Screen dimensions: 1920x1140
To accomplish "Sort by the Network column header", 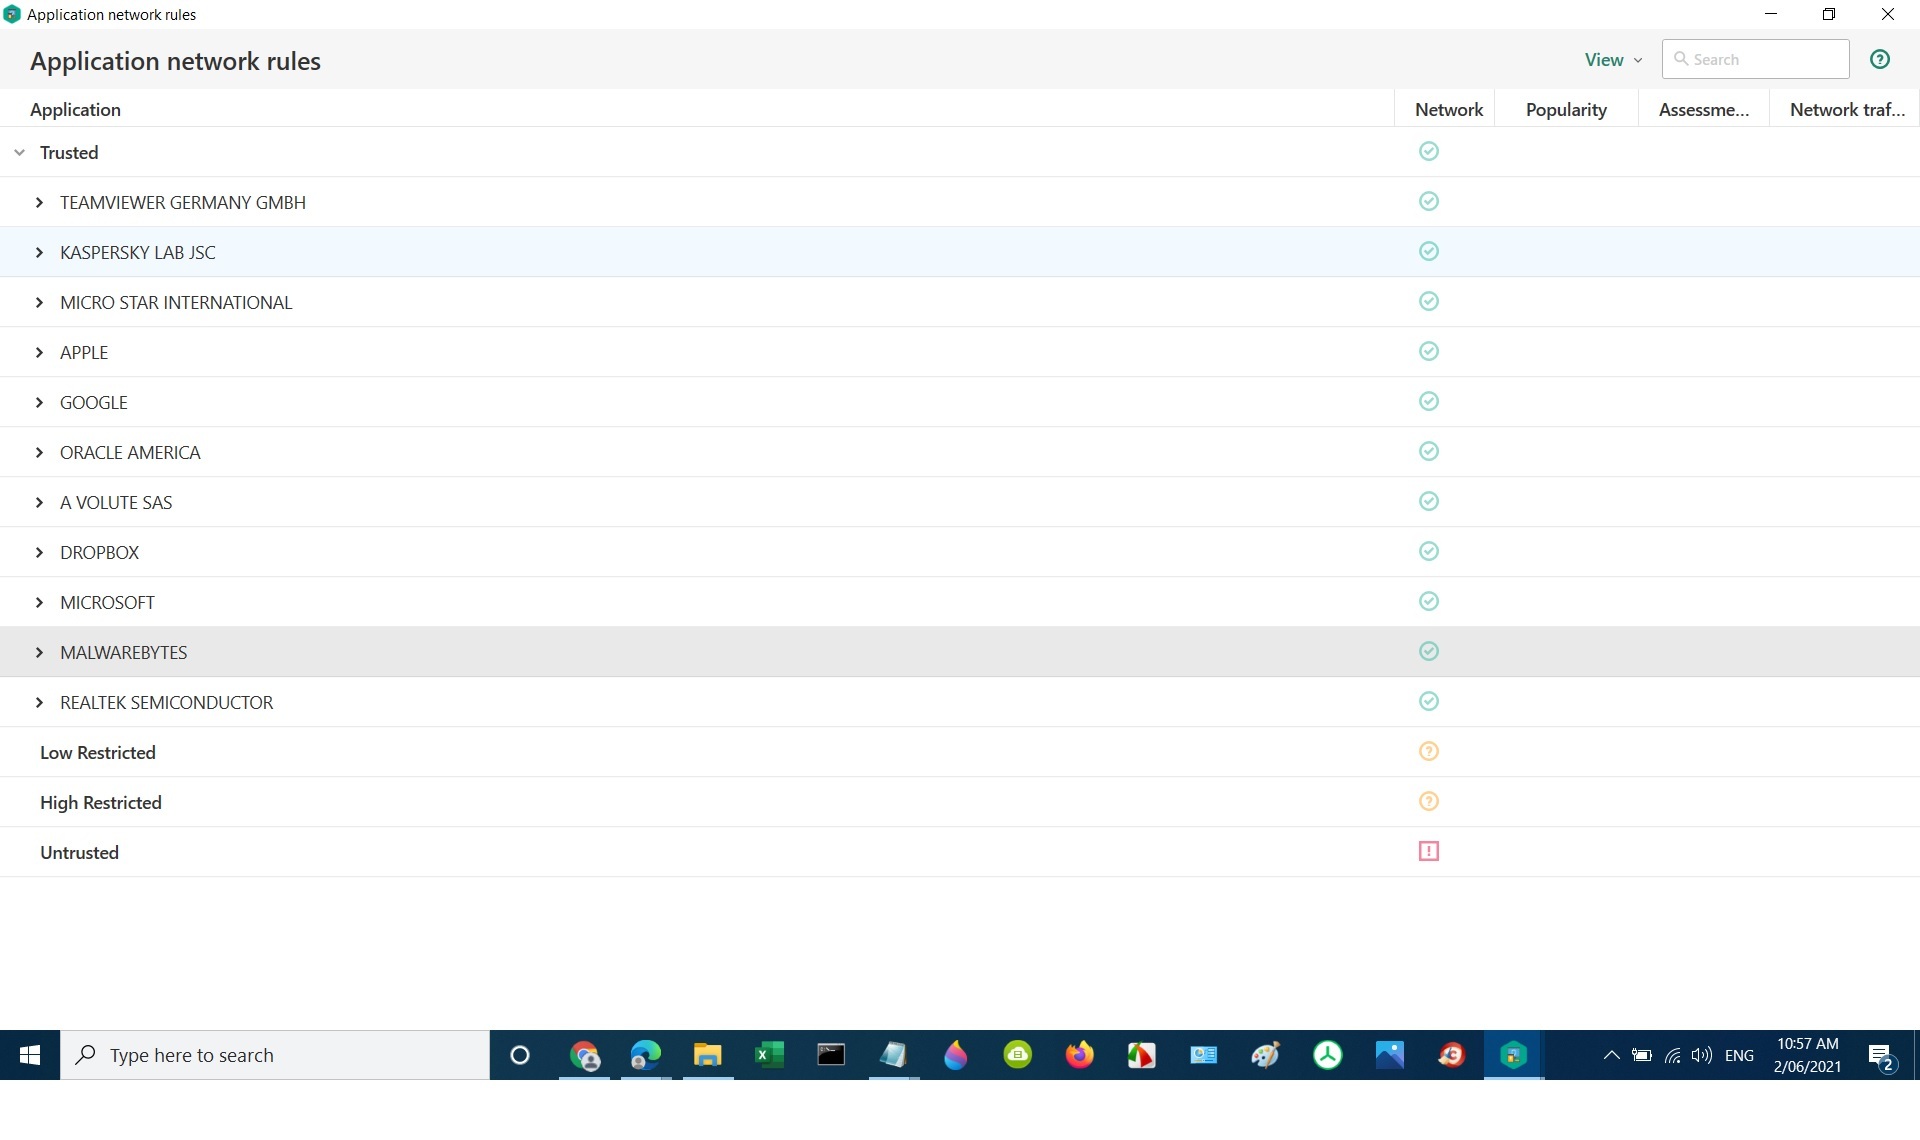I will coord(1448,109).
